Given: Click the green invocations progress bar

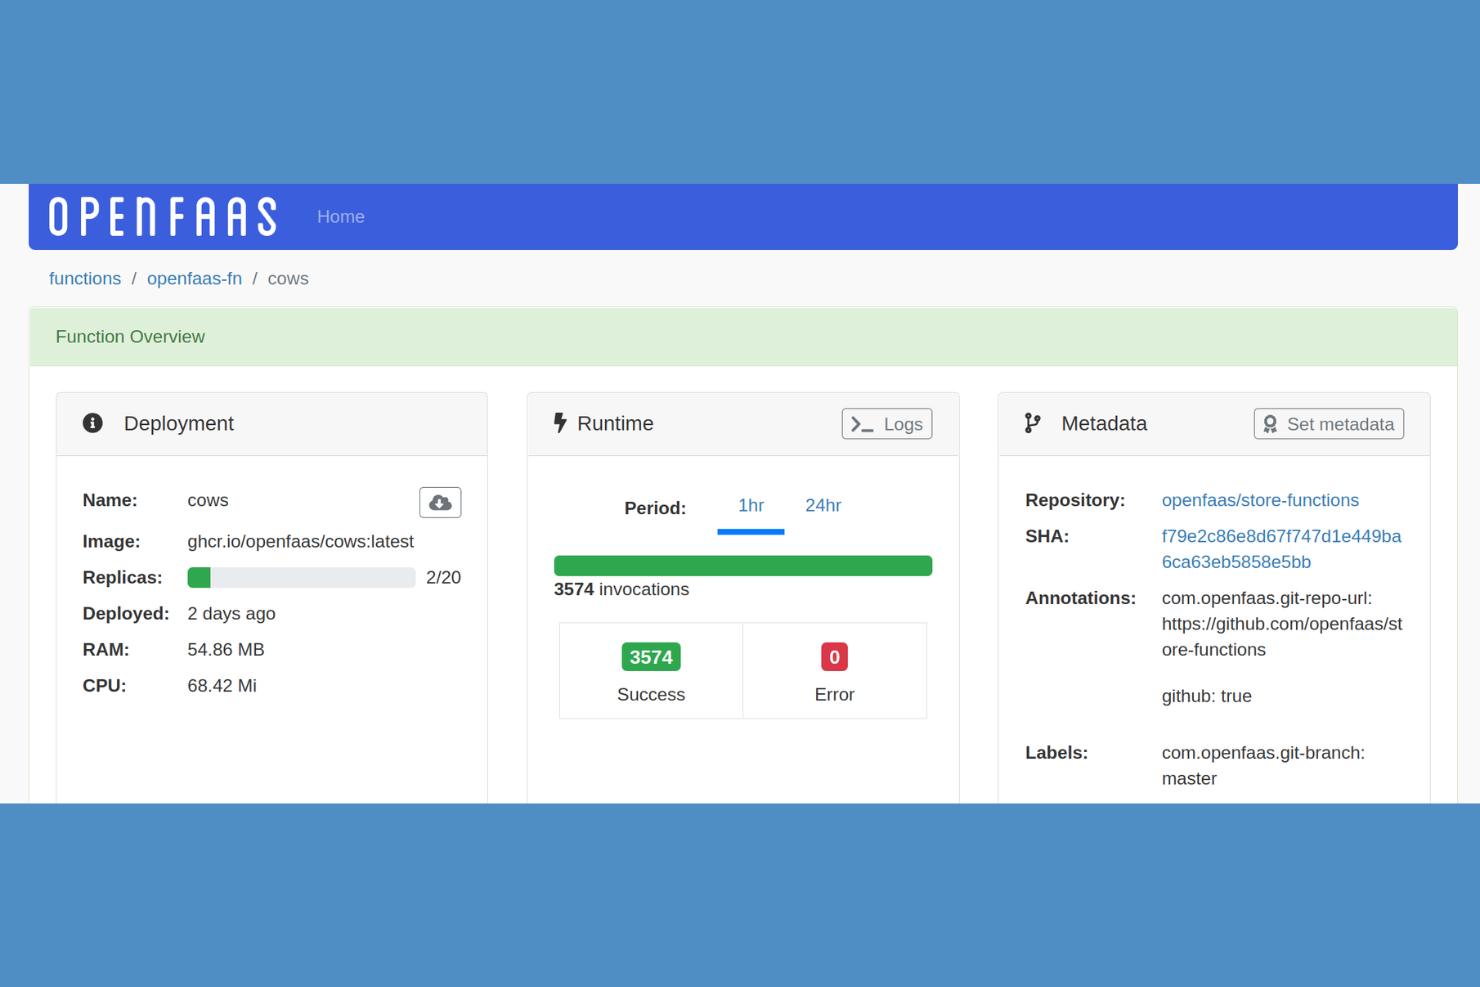Looking at the screenshot, I should (743, 566).
